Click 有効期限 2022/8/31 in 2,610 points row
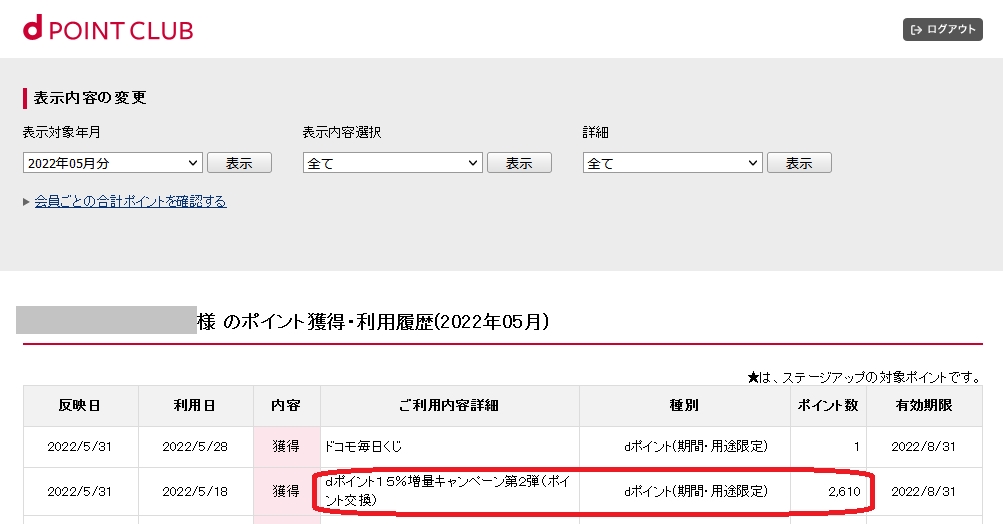The image size is (1003, 524). pos(924,491)
